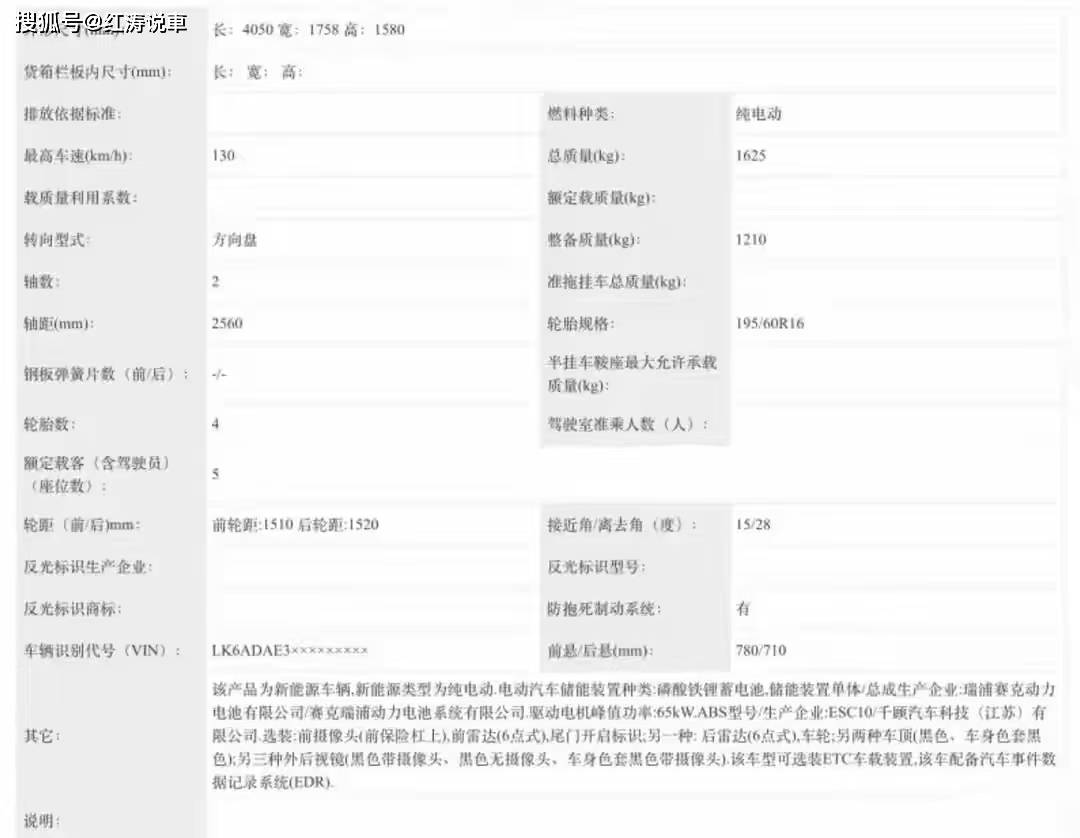This screenshot has width=1080, height=838.
Task: Select the front and rear track width values
Action: click(x=295, y=525)
